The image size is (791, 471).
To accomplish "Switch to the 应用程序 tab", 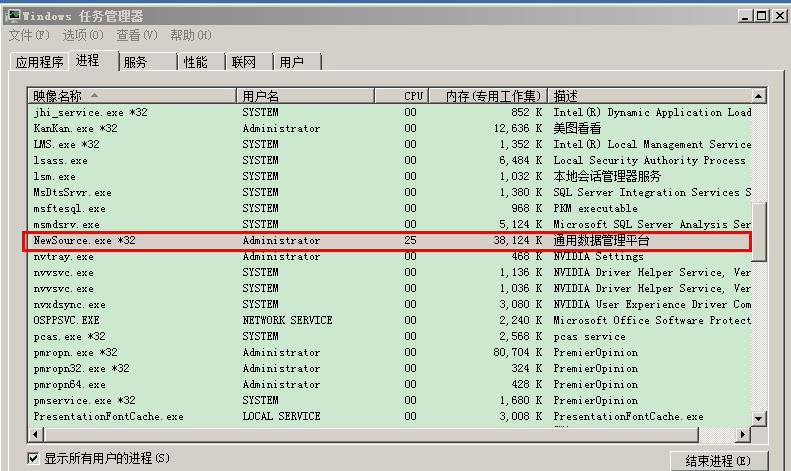I will pos(39,62).
